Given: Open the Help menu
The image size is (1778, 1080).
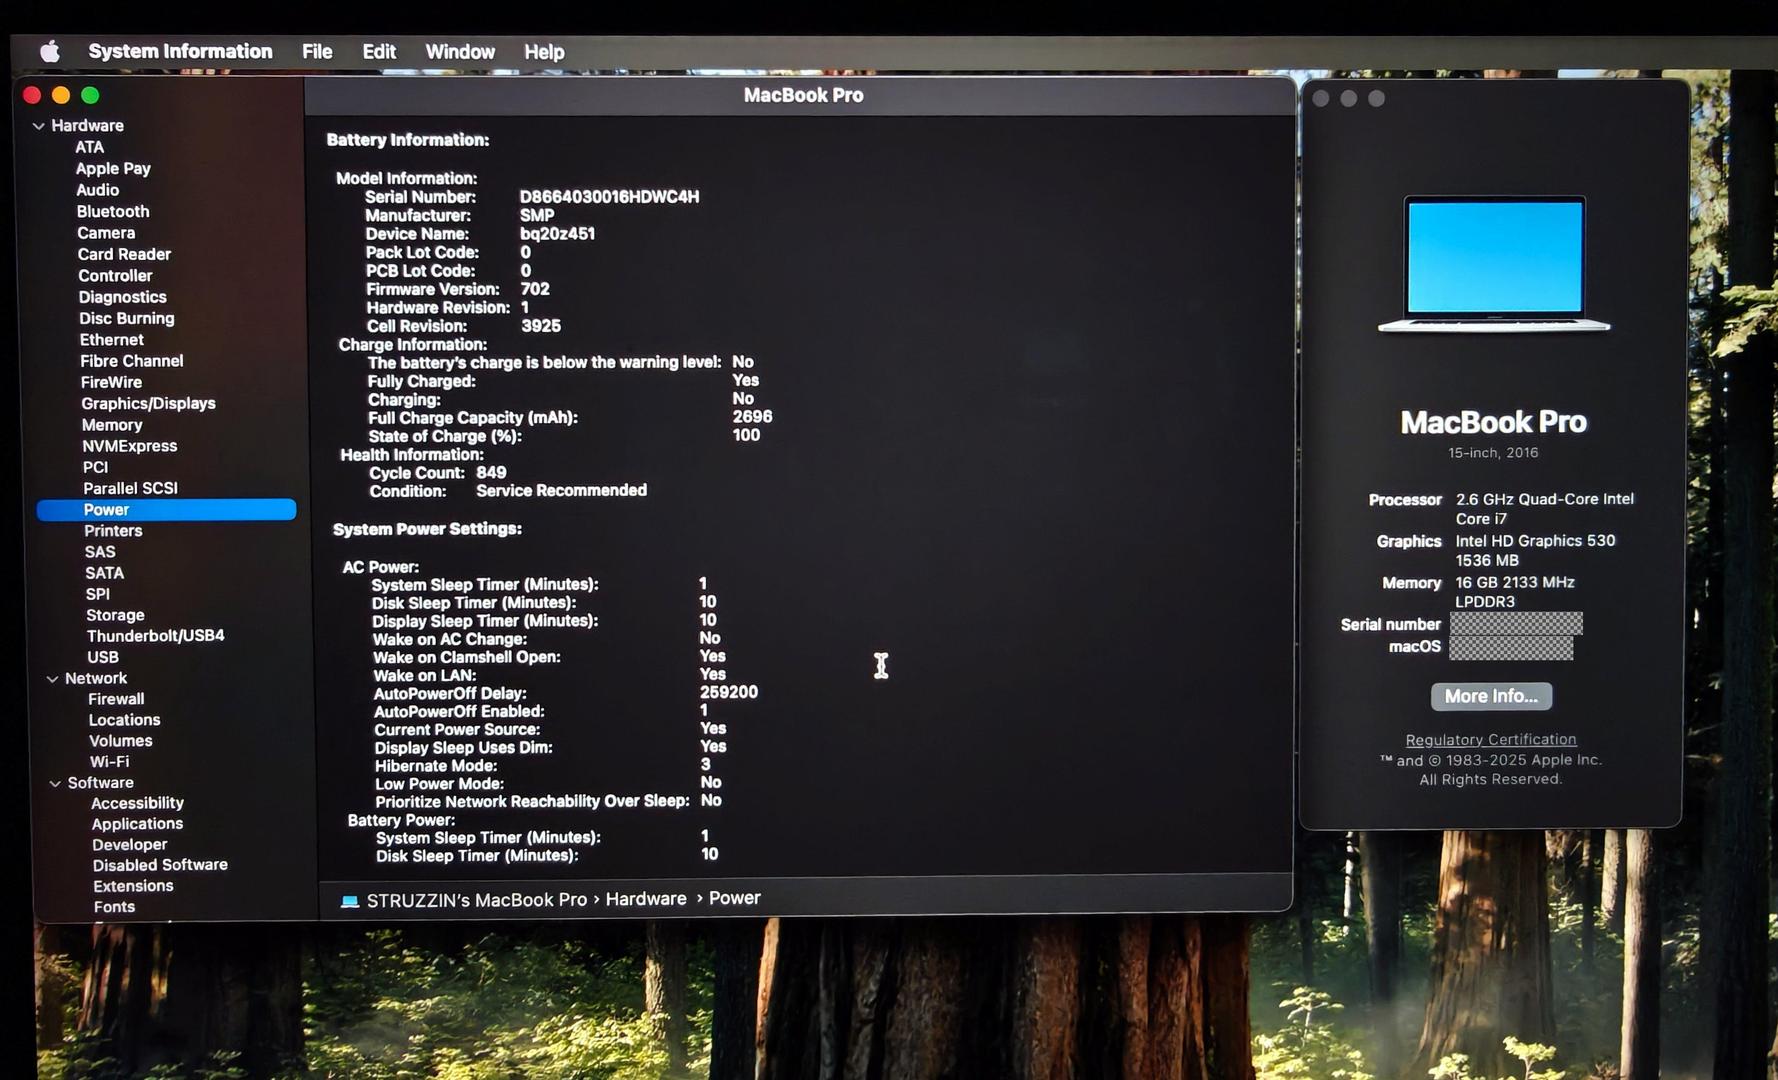Looking at the screenshot, I should click(544, 52).
